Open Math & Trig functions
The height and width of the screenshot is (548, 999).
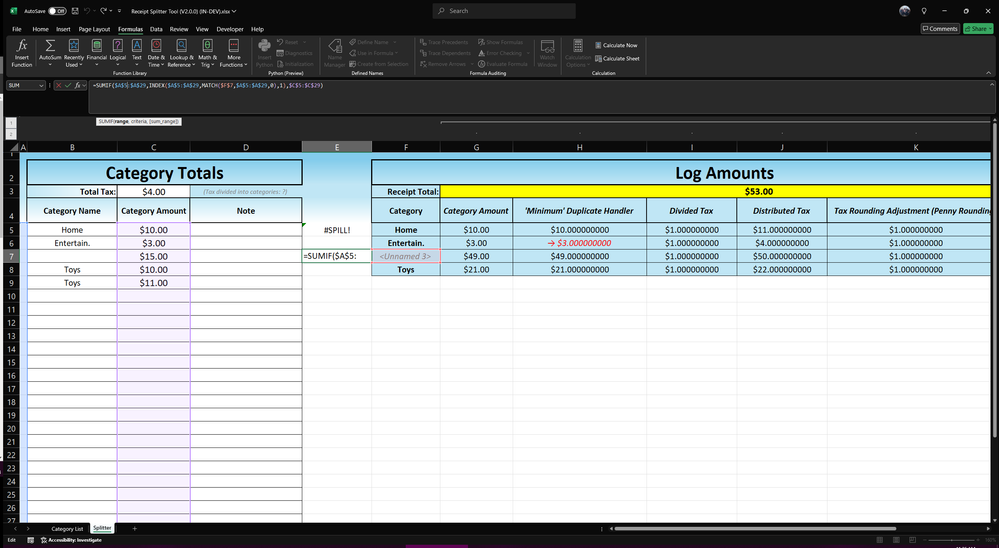207,53
